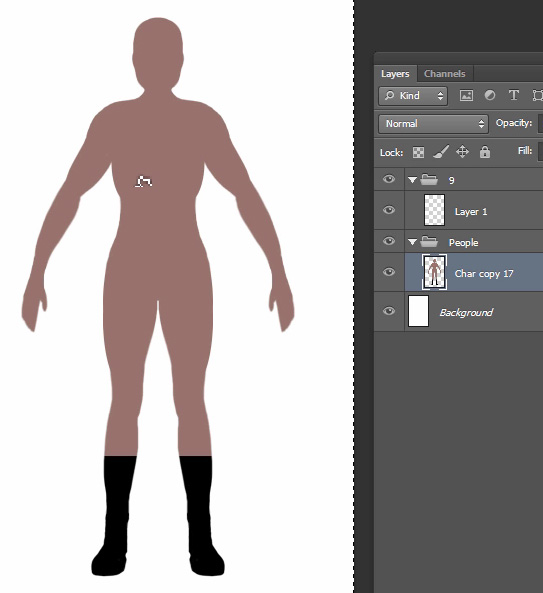Screen dimensions: 543x593
Task: Toggle visibility of Layer 1
Action: click(389, 210)
